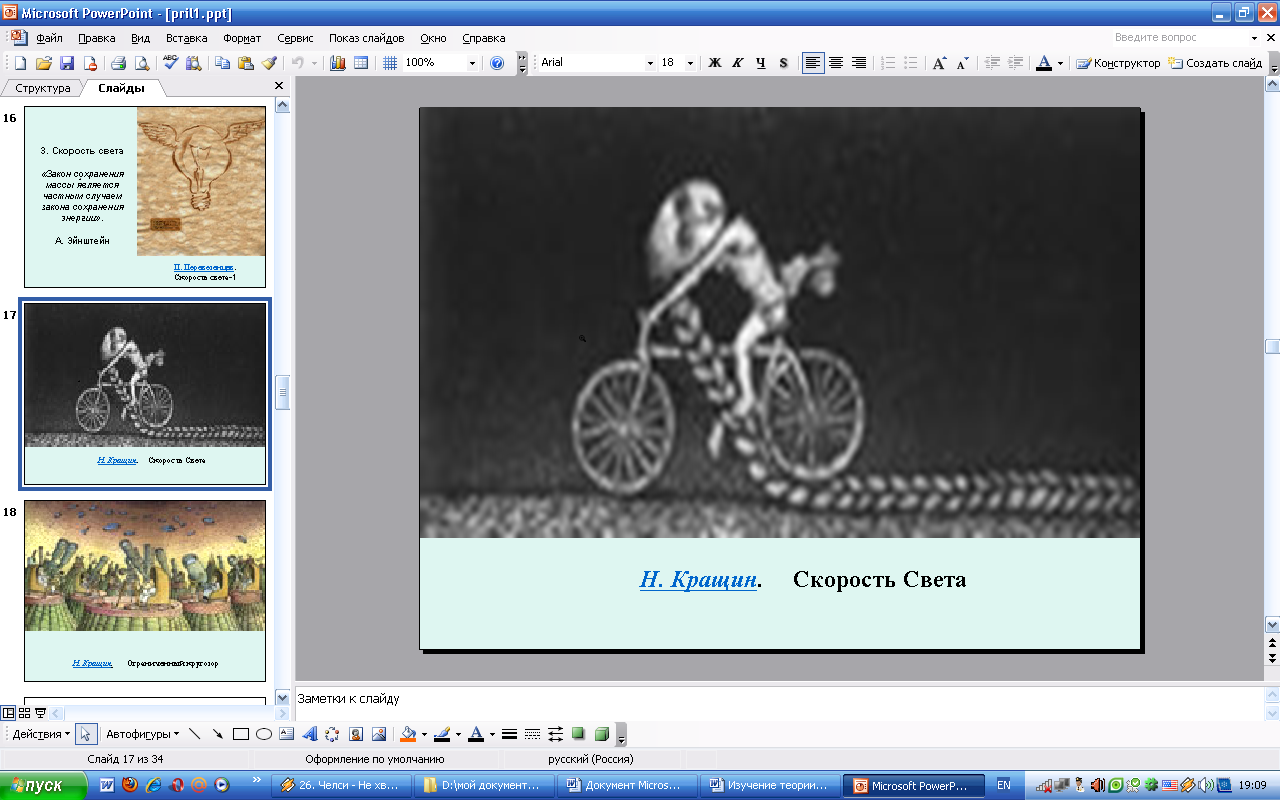This screenshot has width=1280, height=800.
Task: Switch to the Структура tab
Action: pos(43,88)
